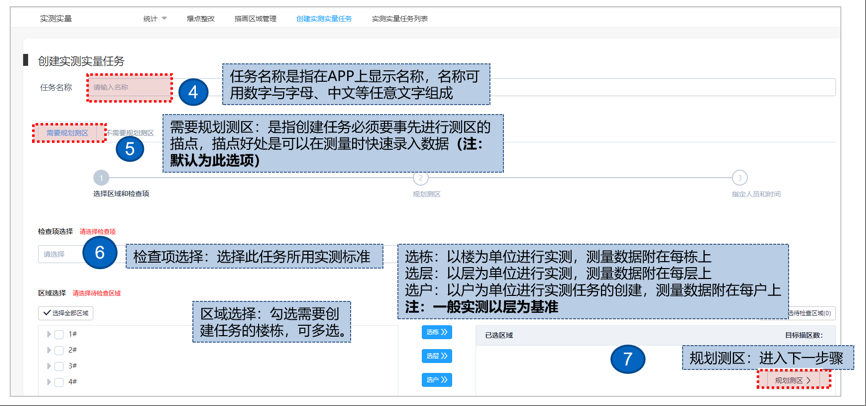Select the 创建实测实量任务 menu item

pos(324,19)
